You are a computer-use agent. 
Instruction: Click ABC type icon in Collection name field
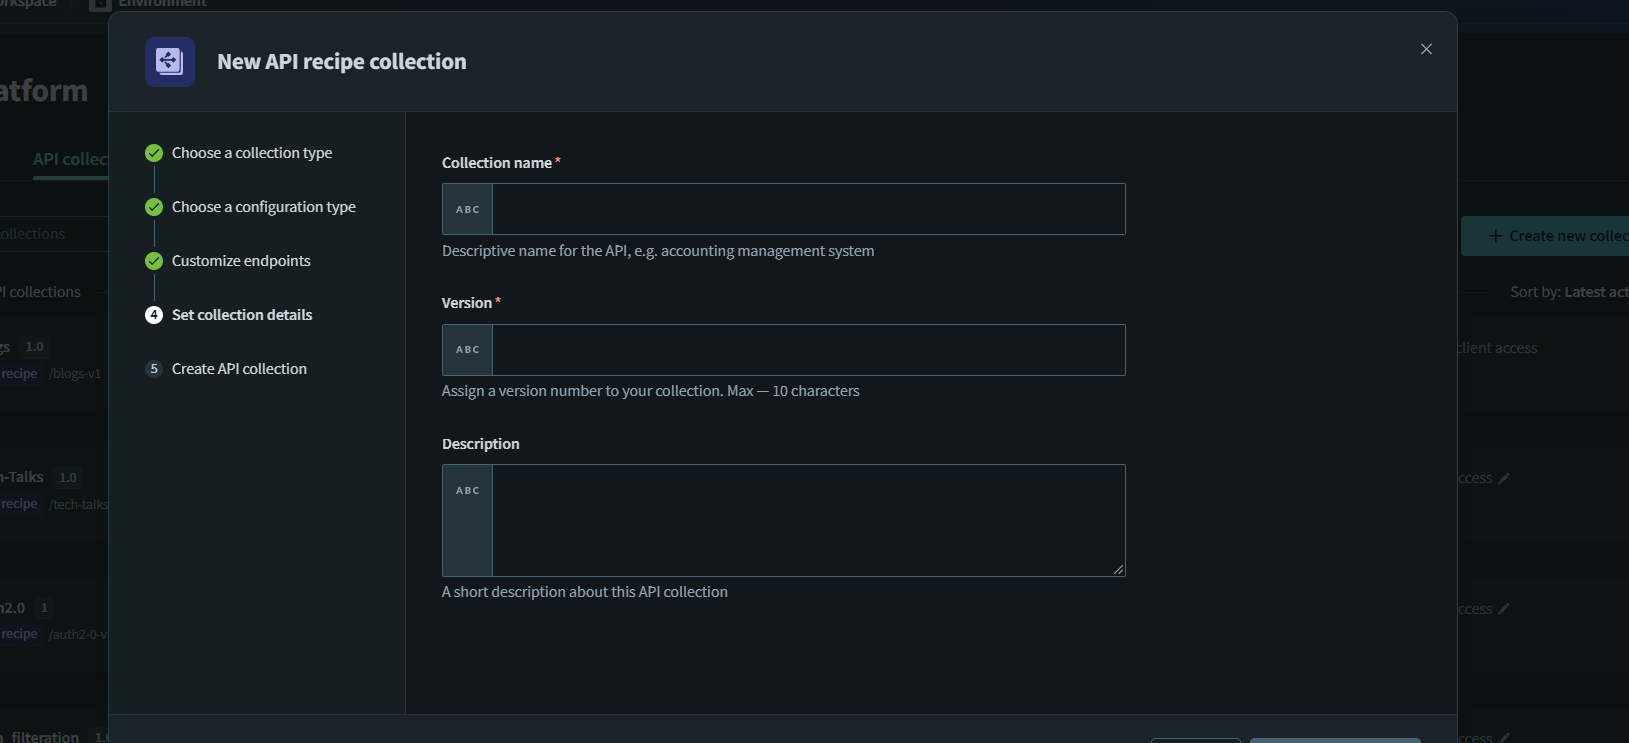pos(468,209)
